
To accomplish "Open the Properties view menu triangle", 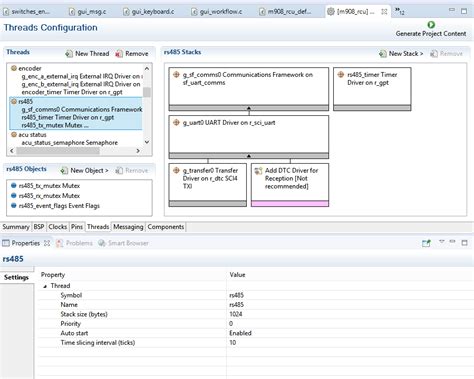I will click(441, 241).
